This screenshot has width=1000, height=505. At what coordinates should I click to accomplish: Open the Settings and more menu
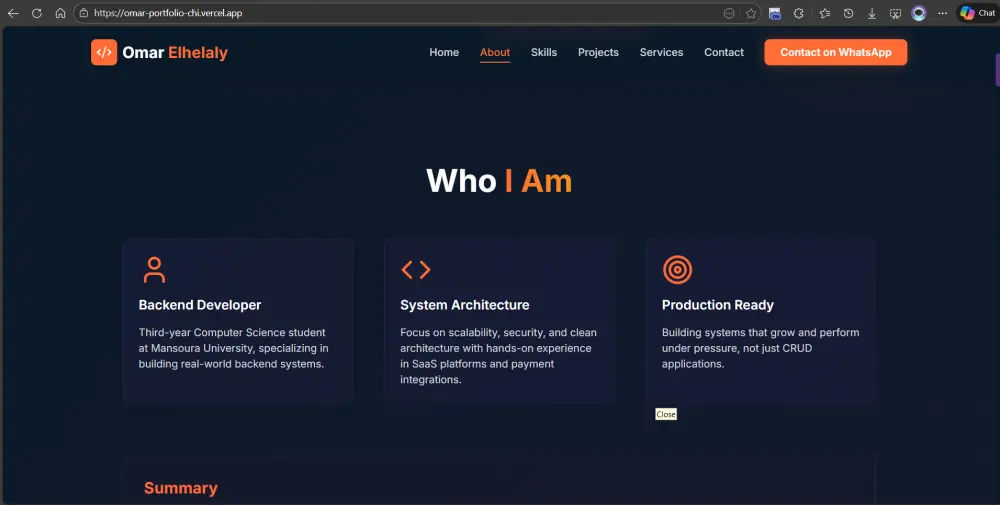pyautogui.click(x=943, y=13)
